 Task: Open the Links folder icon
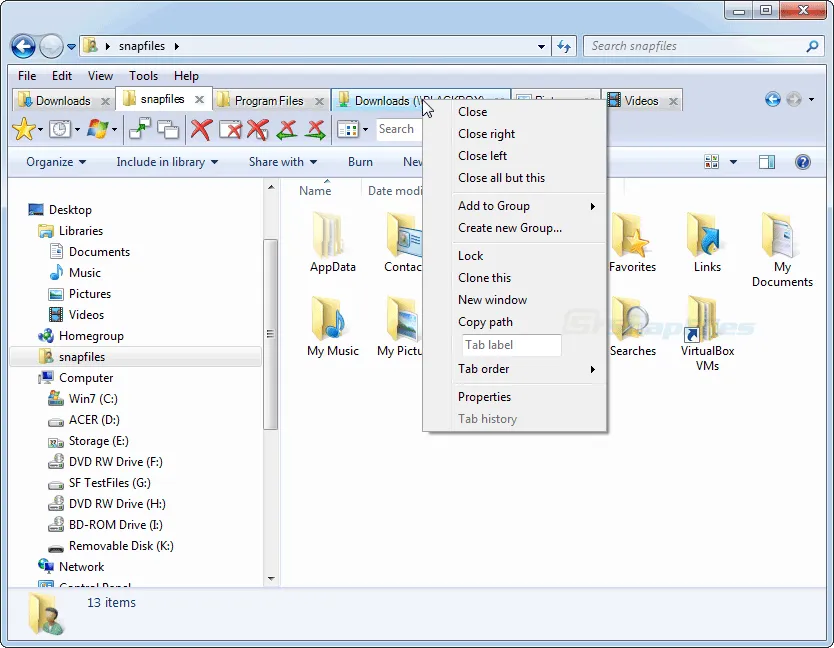pos(707,243)
